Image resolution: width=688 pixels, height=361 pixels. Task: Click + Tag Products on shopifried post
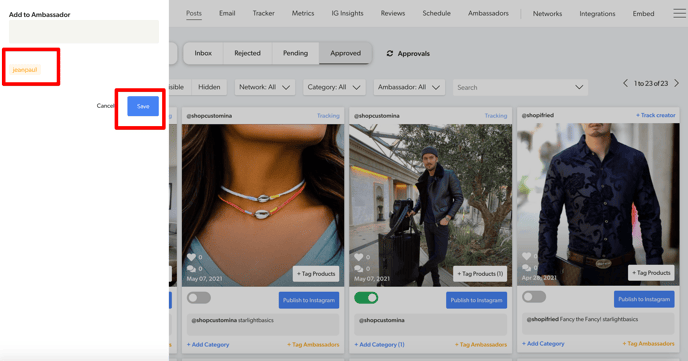pyautogui.click(x=651, y=273)
